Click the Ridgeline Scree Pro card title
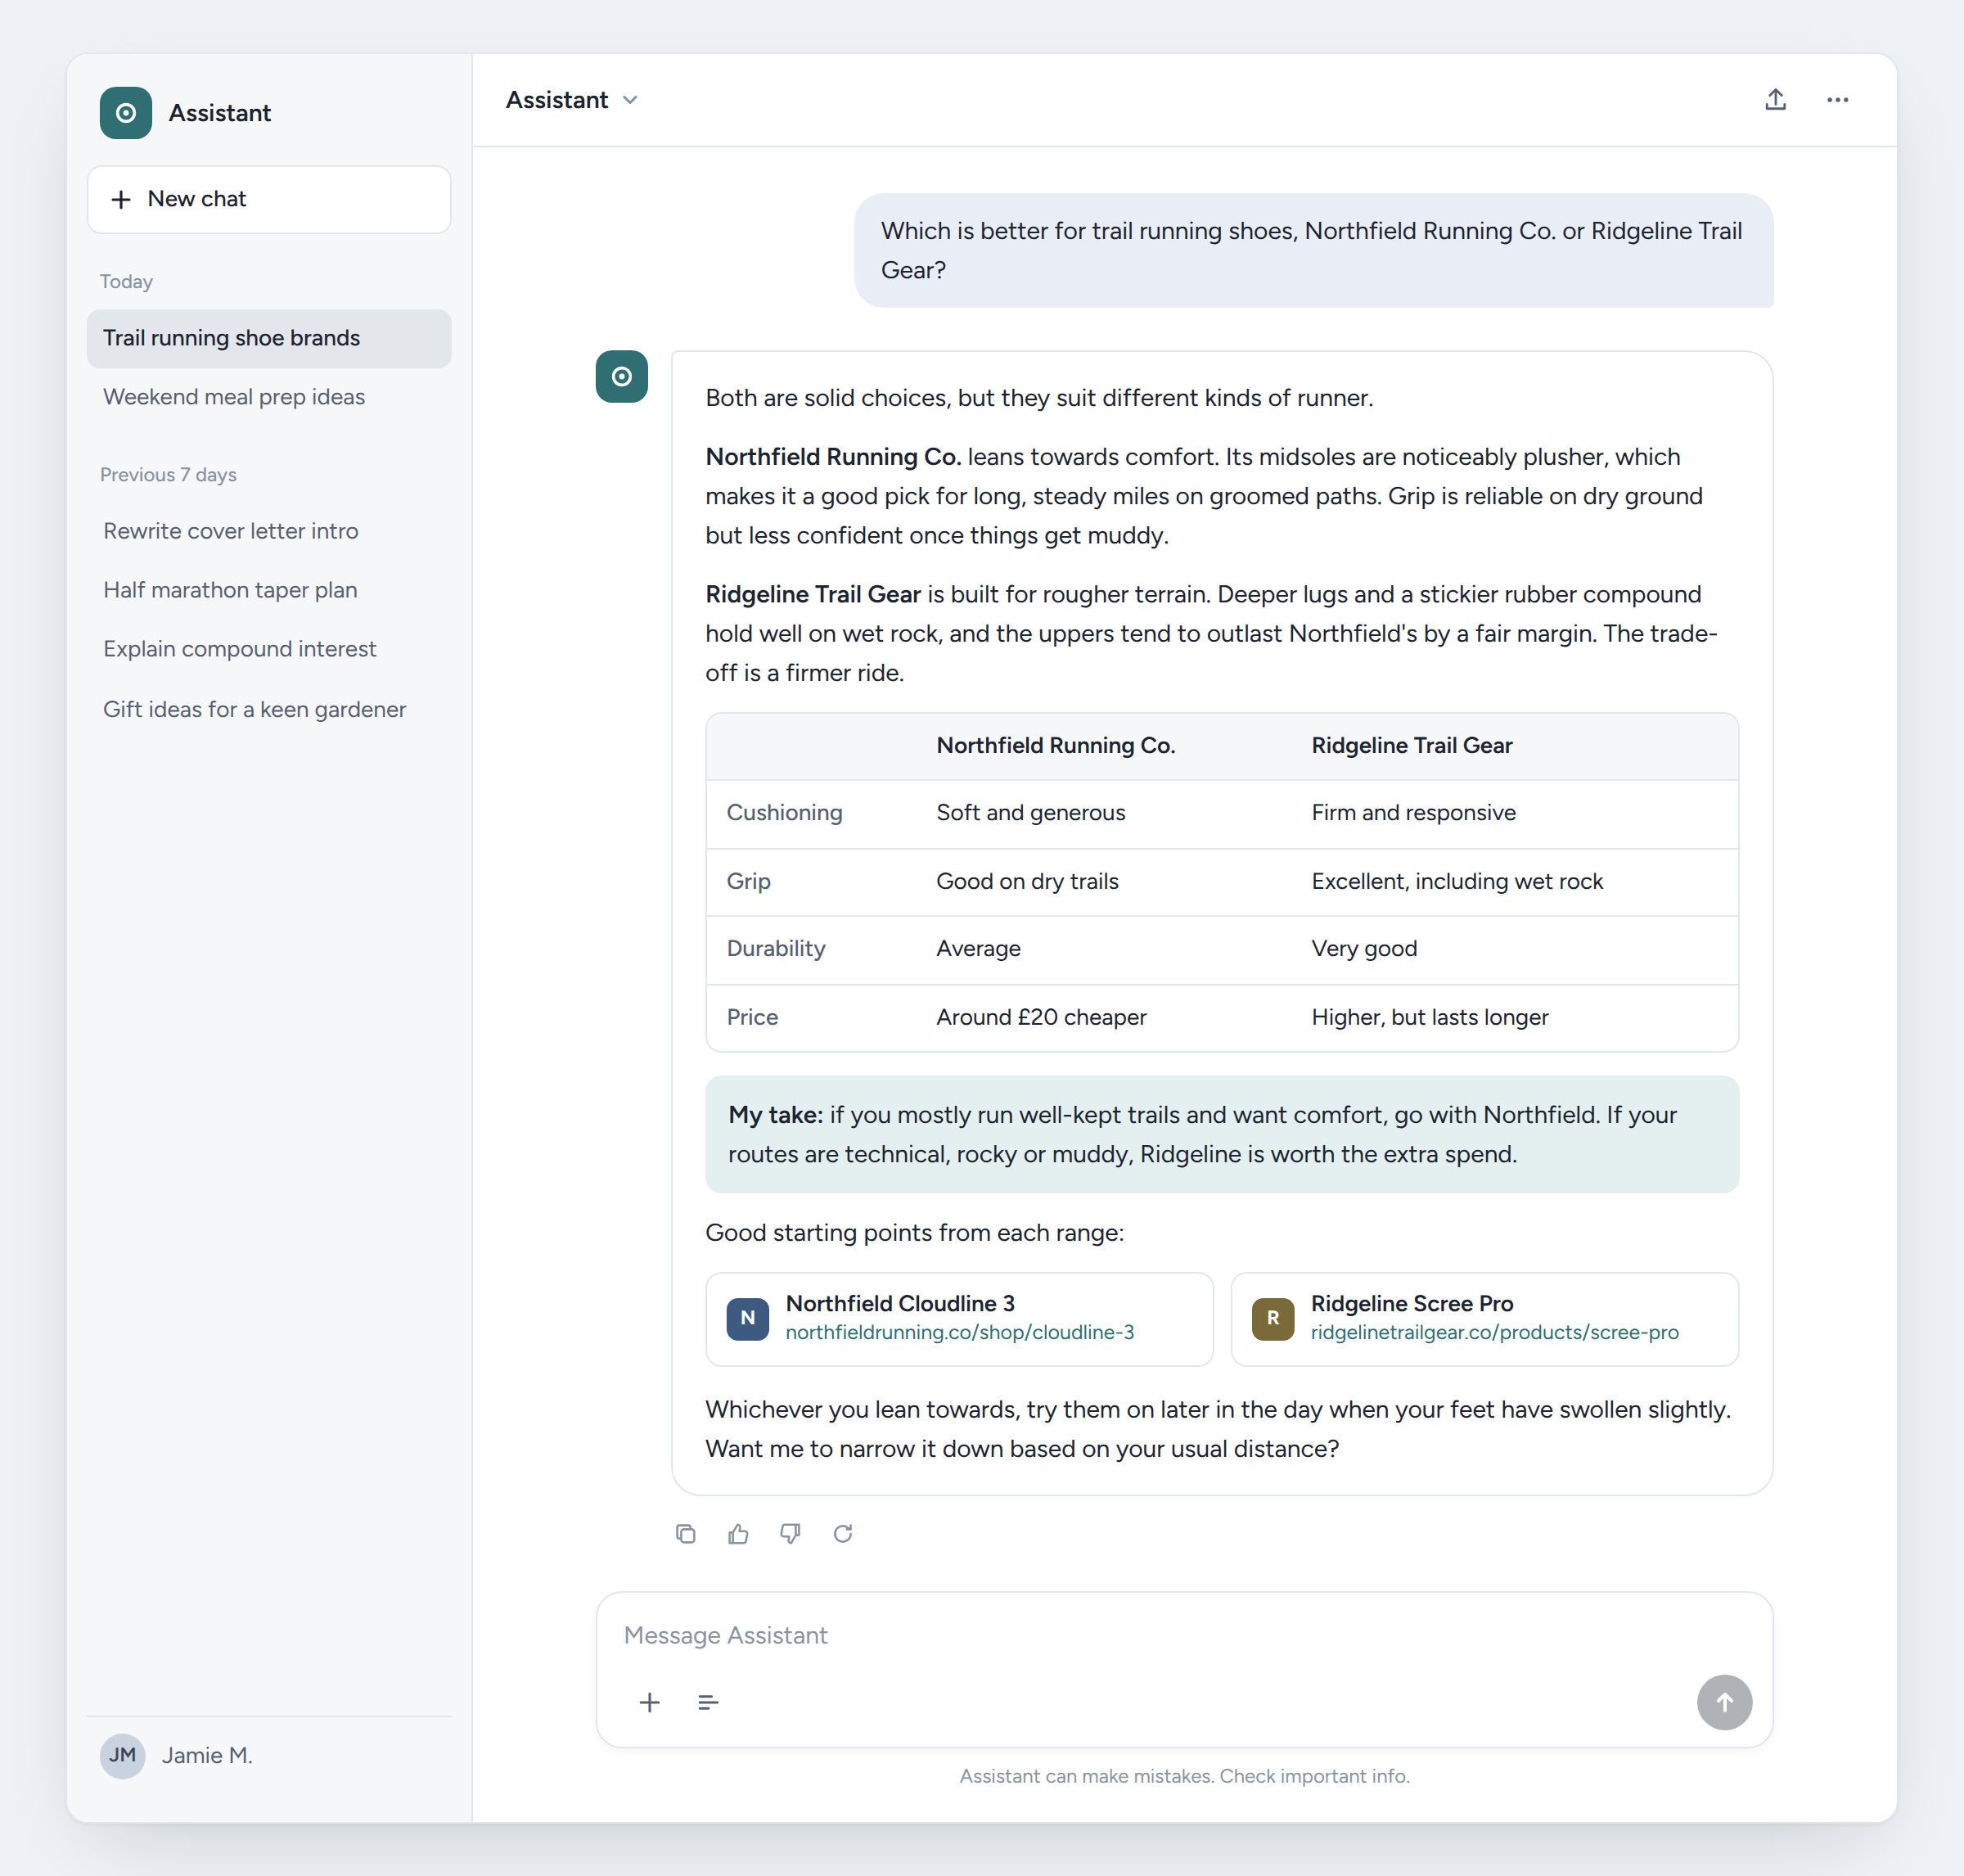 [x=1412, y=1304]
